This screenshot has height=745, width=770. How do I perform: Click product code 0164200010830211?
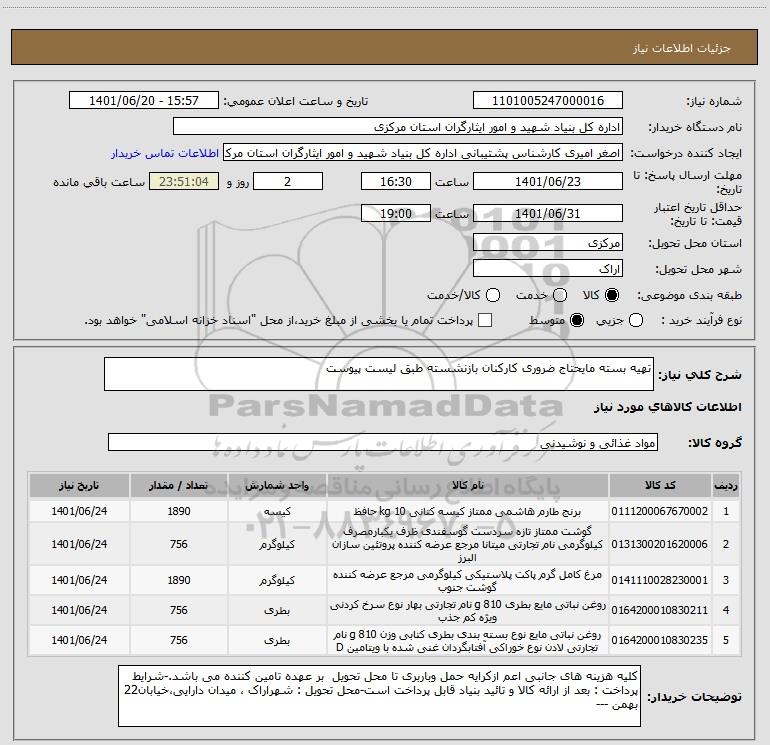click(x=660, y=610)
